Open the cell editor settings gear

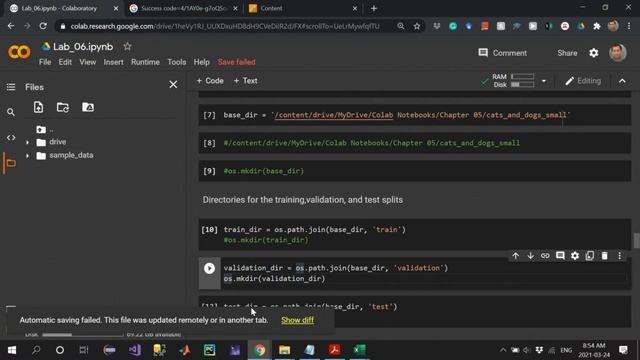tap(575, 256)
